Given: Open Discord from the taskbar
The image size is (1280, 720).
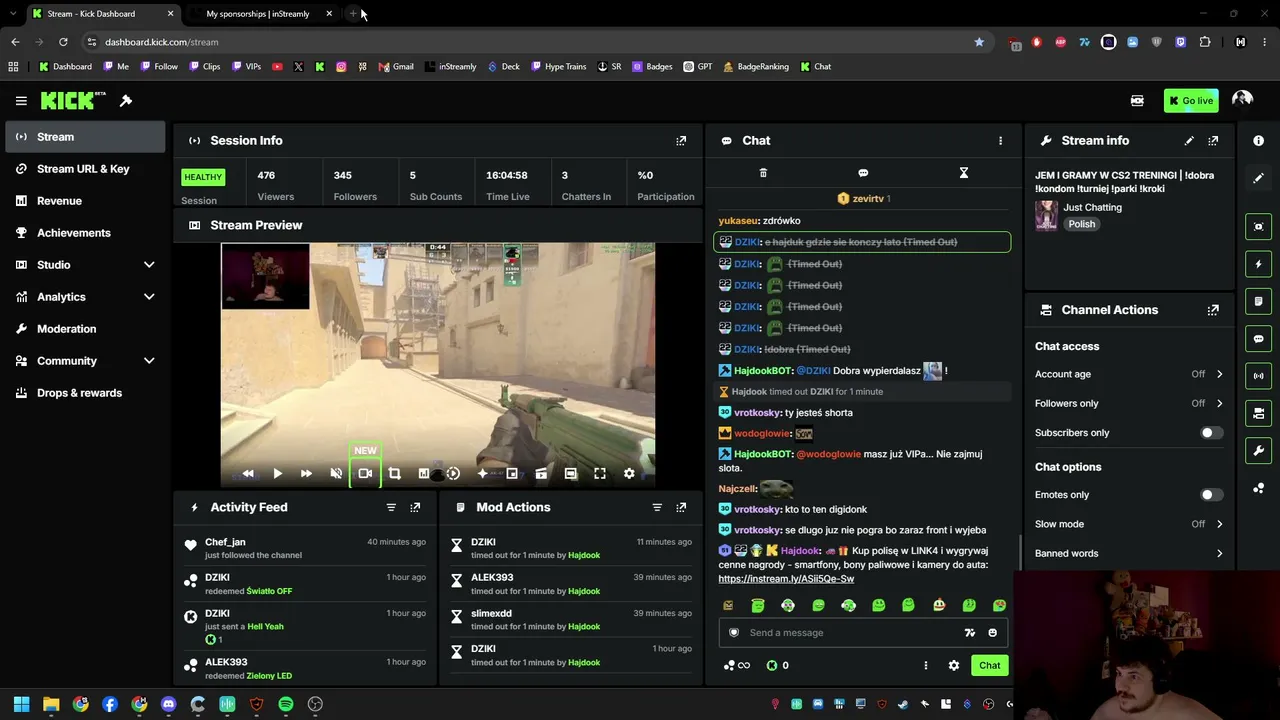Looking at the screenshot, I should coord(168,704).
